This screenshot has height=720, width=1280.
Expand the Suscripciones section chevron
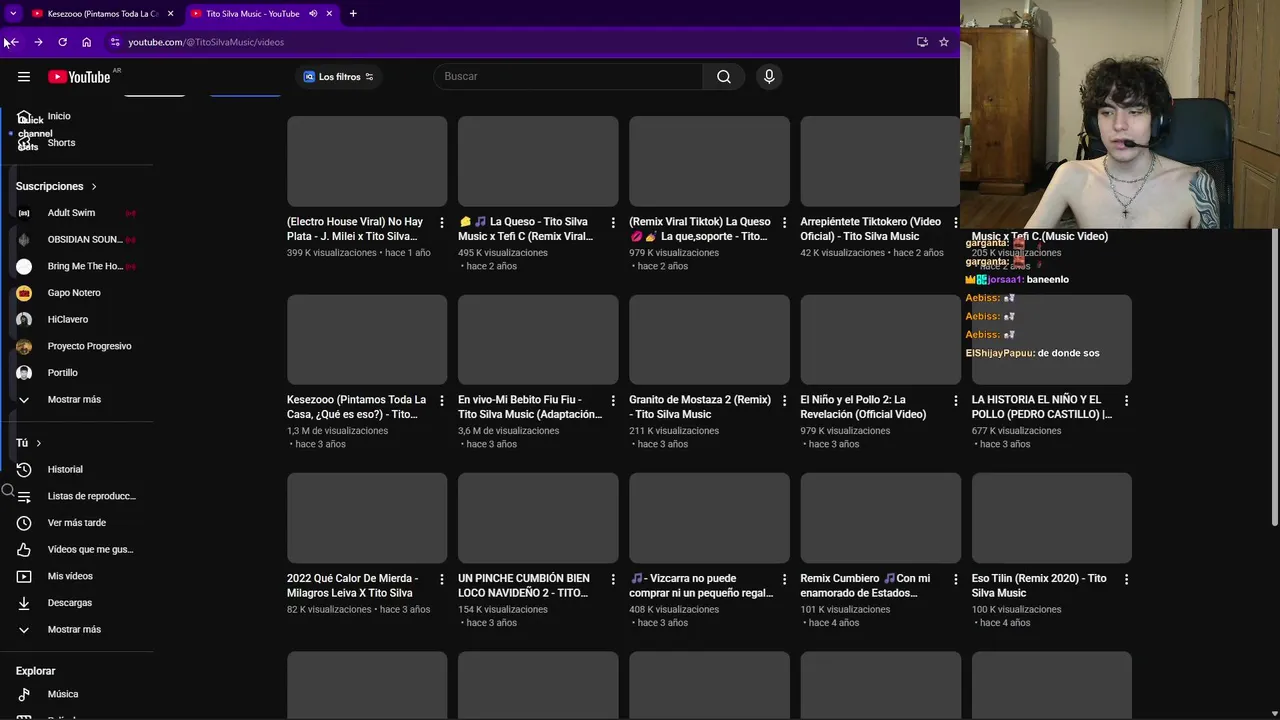[x=94, y=186]
